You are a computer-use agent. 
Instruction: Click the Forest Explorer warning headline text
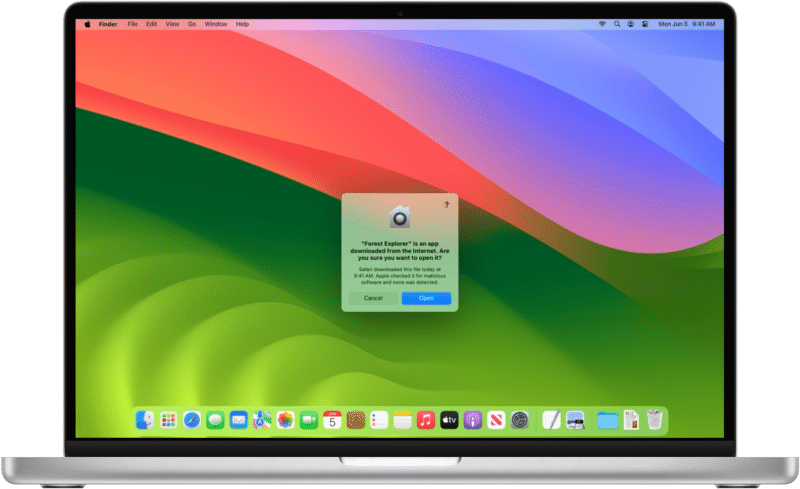pos(399,251)
